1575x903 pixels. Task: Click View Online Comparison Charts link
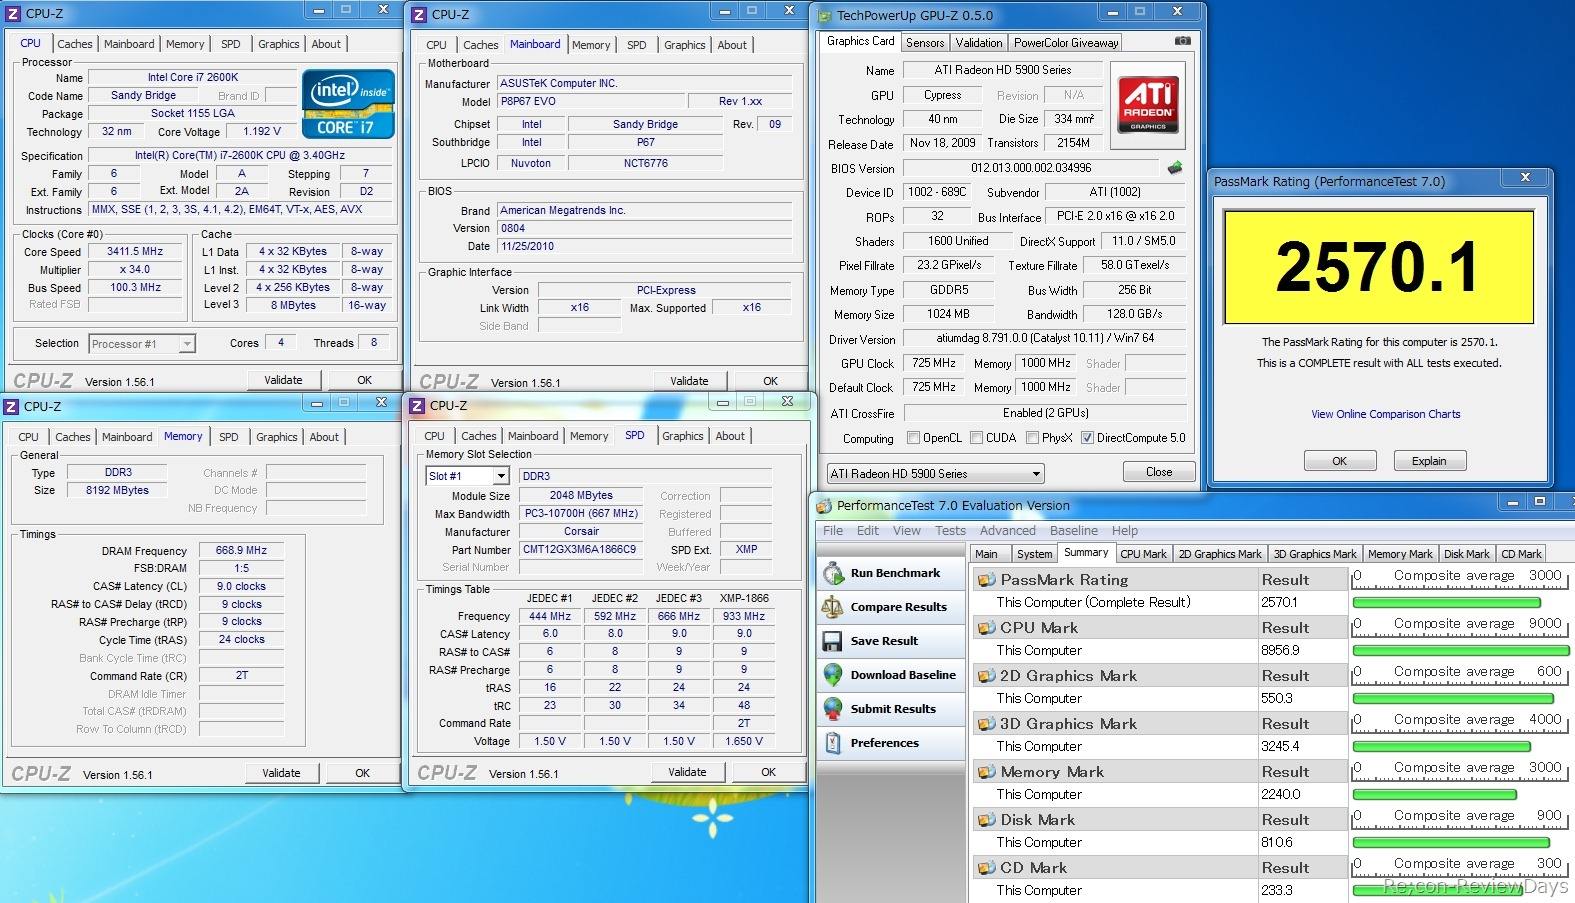[1385, 414]
